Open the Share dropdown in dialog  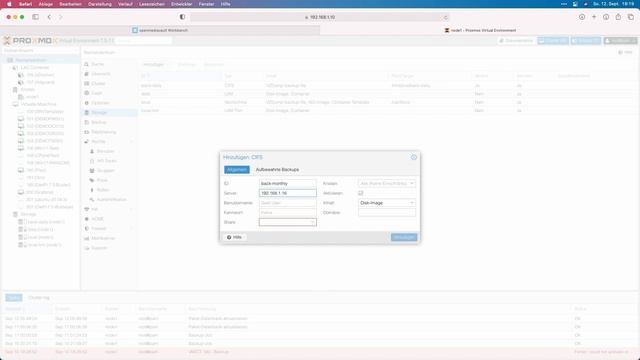(312, 222)
